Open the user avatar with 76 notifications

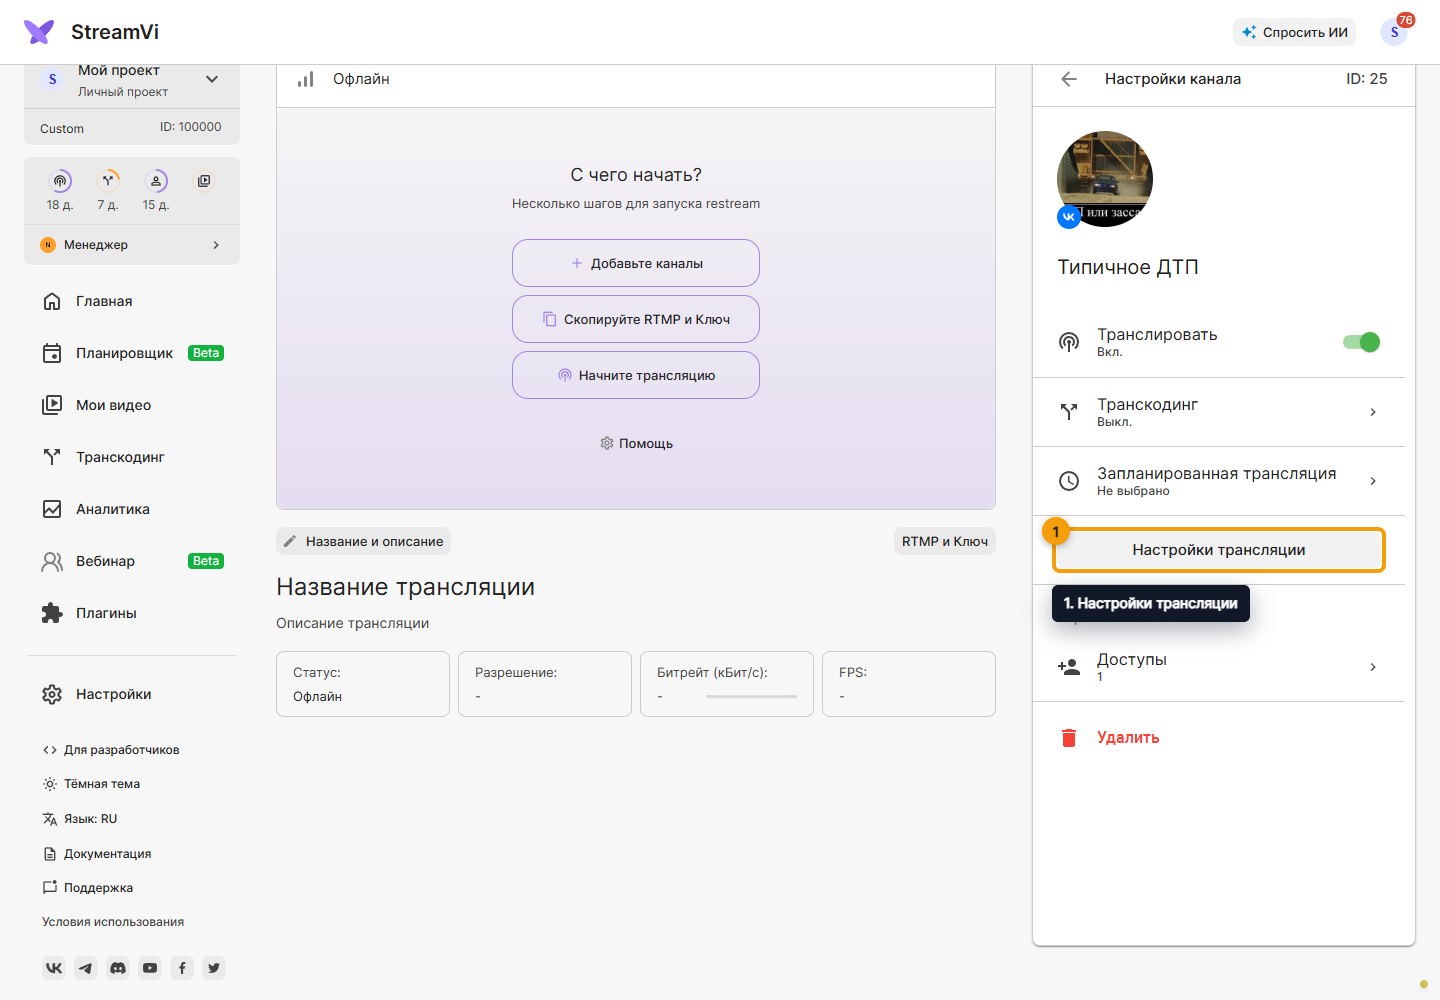point(1394,32)
